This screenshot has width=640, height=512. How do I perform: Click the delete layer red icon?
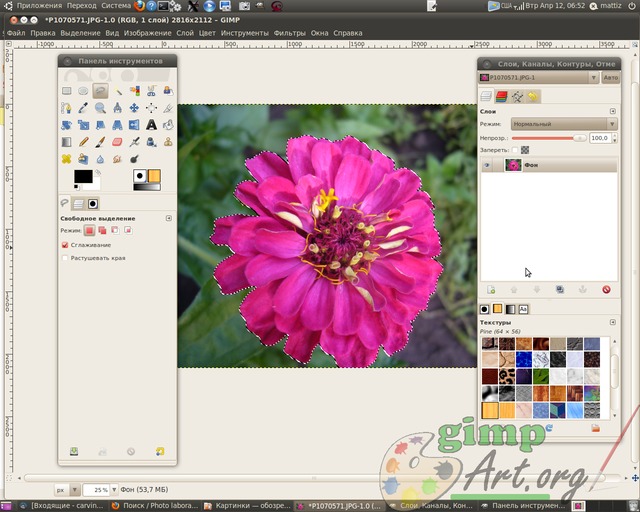(x=606, y=289)
